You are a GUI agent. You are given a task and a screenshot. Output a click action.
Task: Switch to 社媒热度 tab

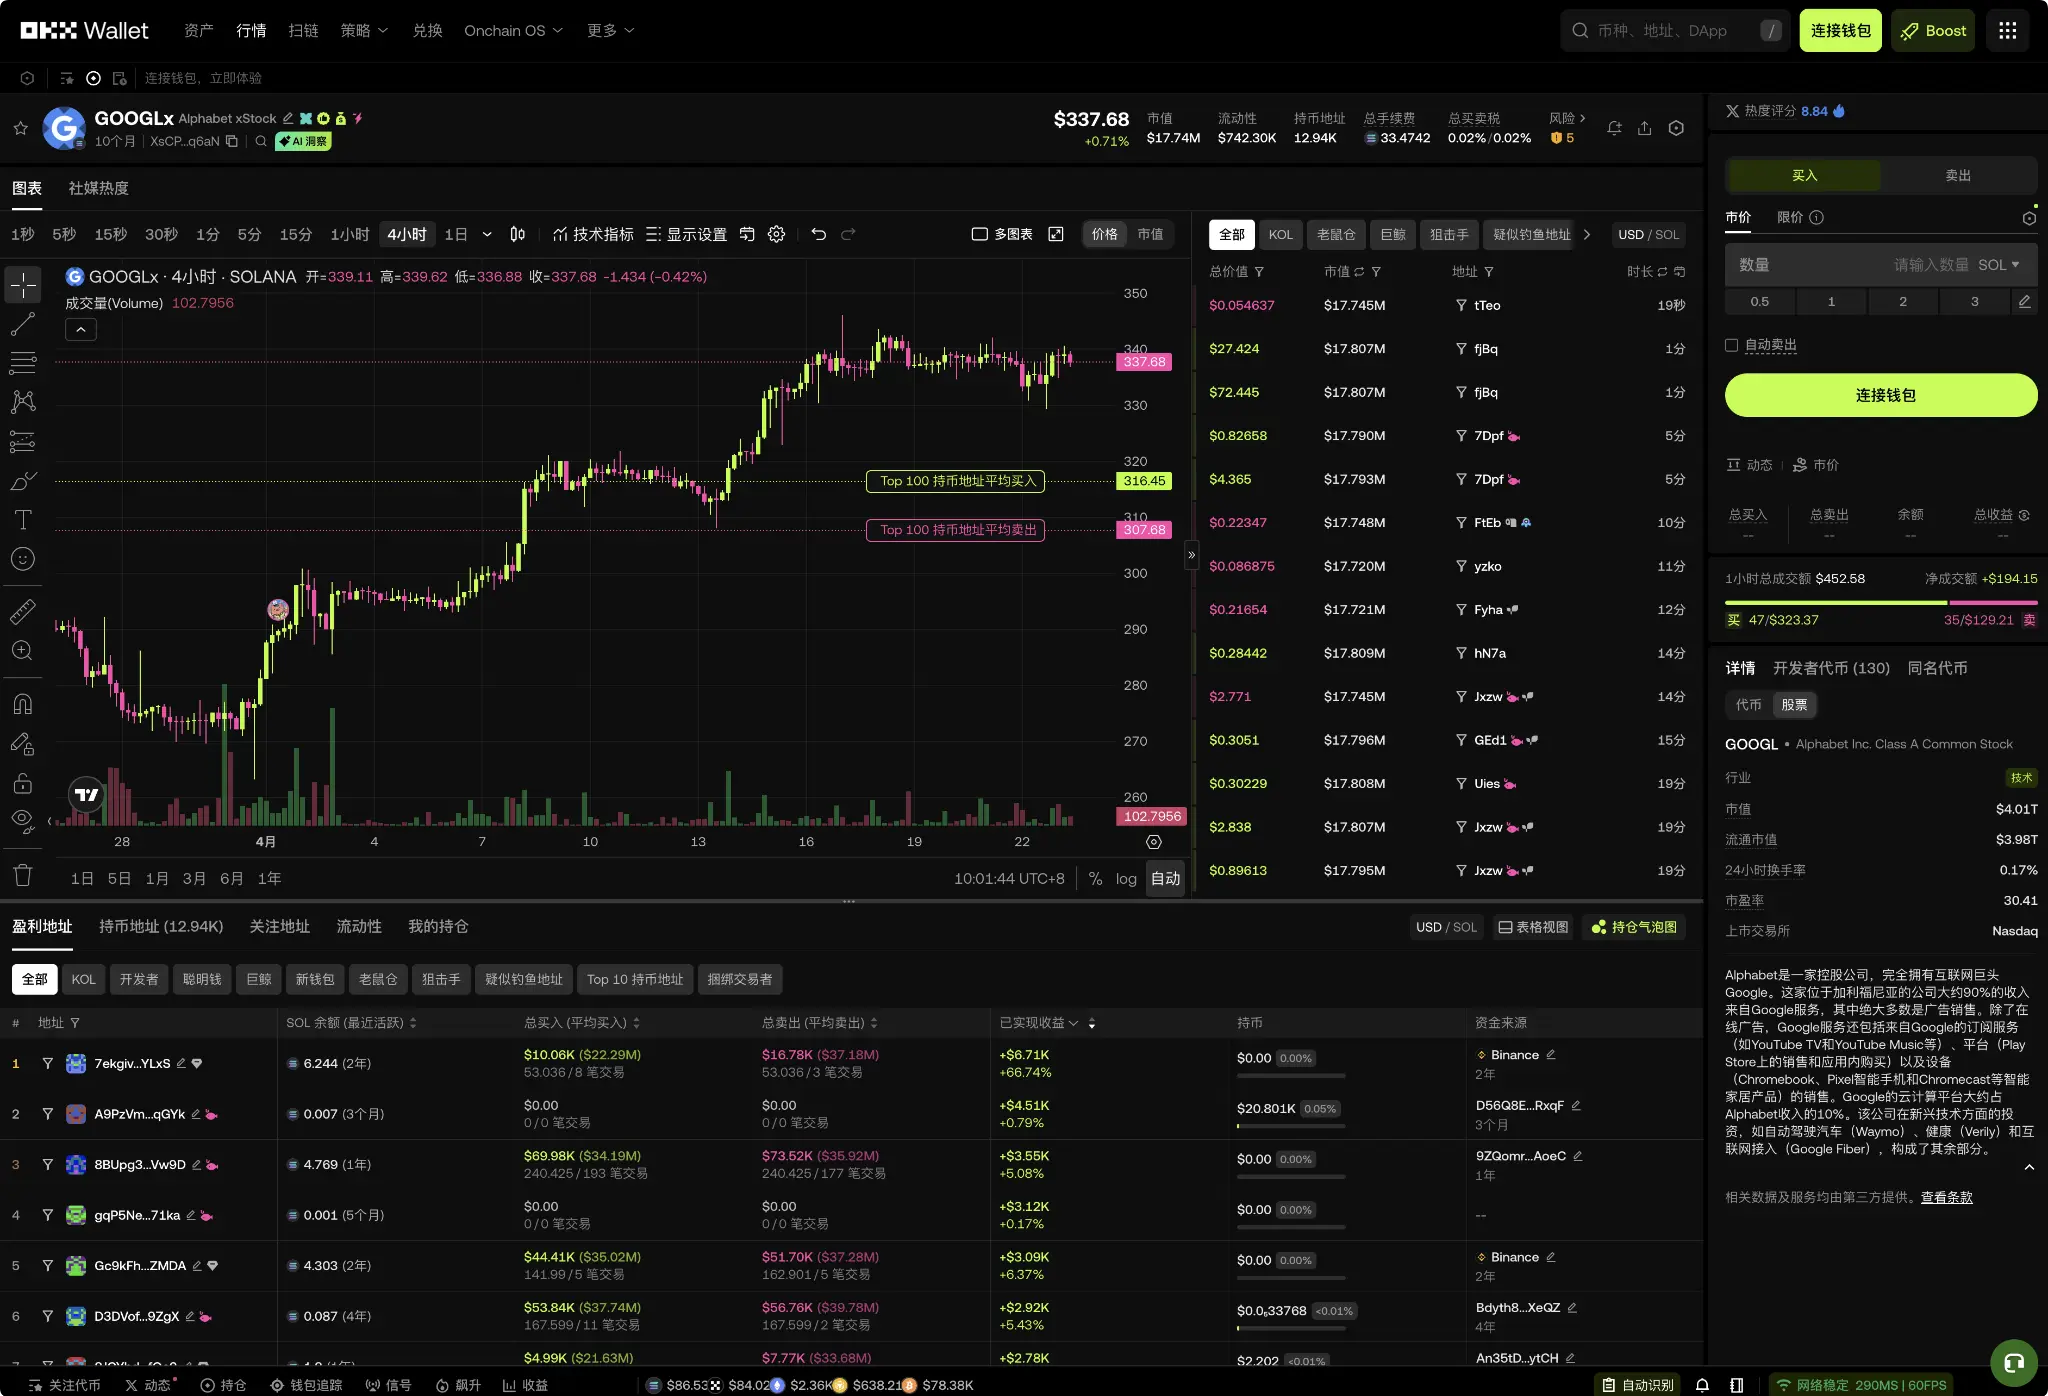[98, 188]
